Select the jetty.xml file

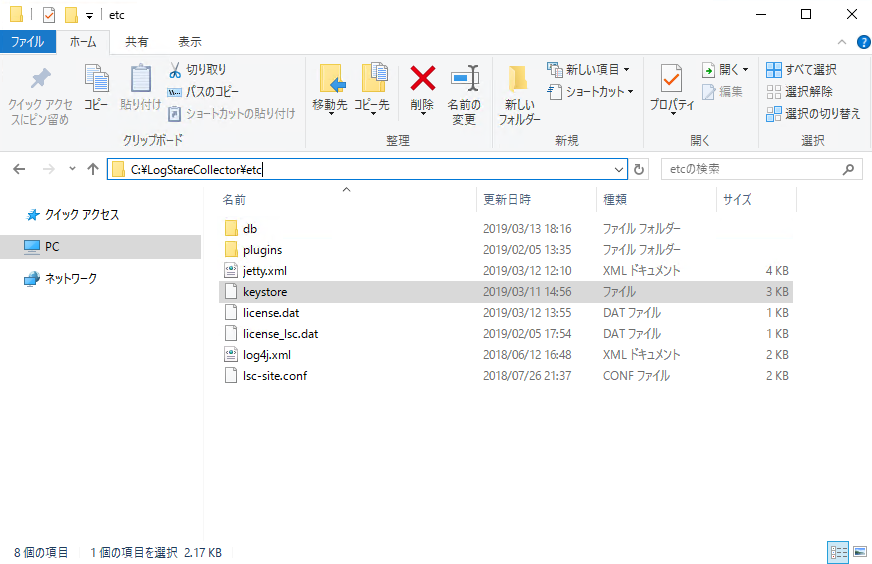pos(506,271)
